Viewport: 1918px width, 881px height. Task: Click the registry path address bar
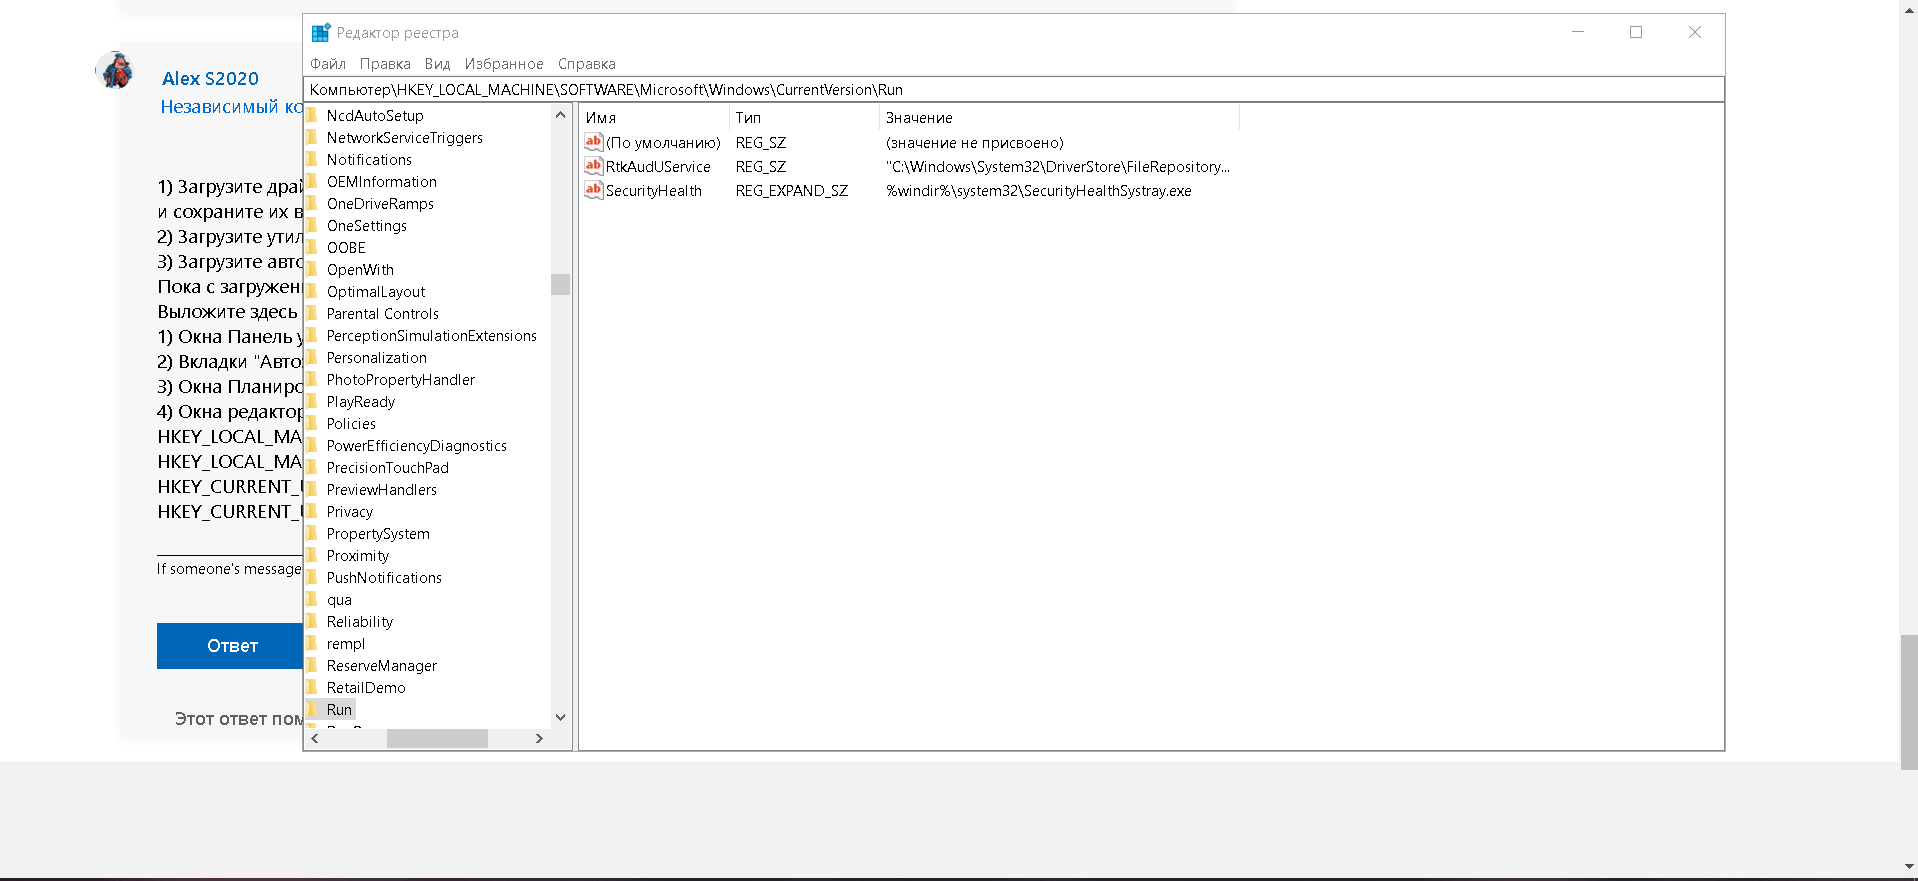1014,89
